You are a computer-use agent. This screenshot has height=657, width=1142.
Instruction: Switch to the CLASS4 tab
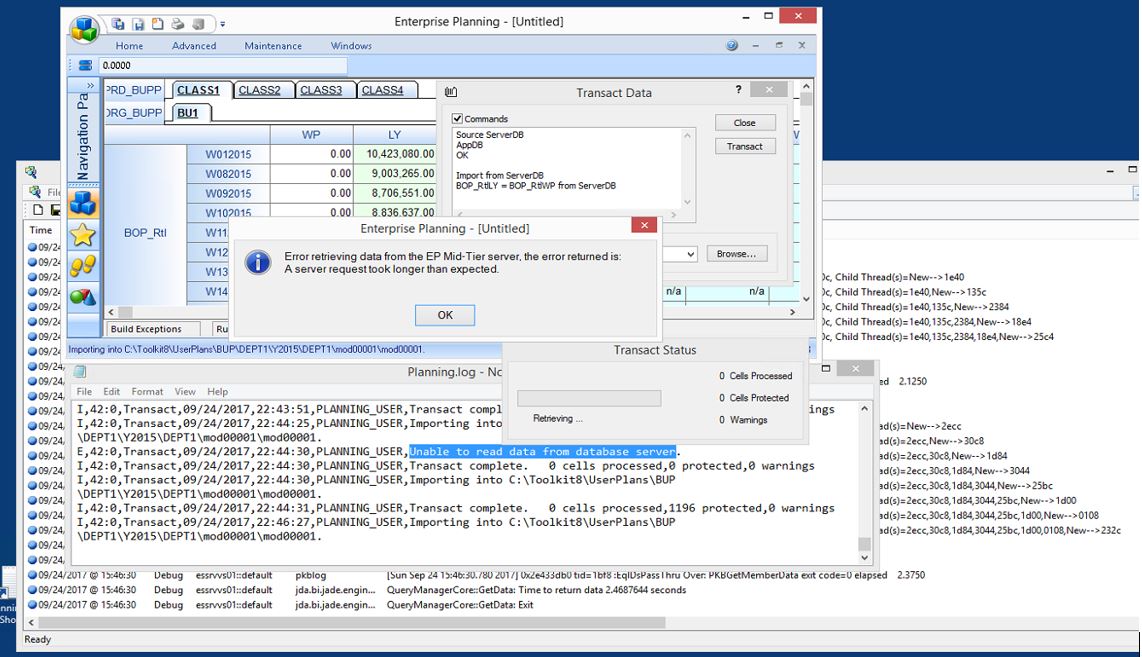382,90
